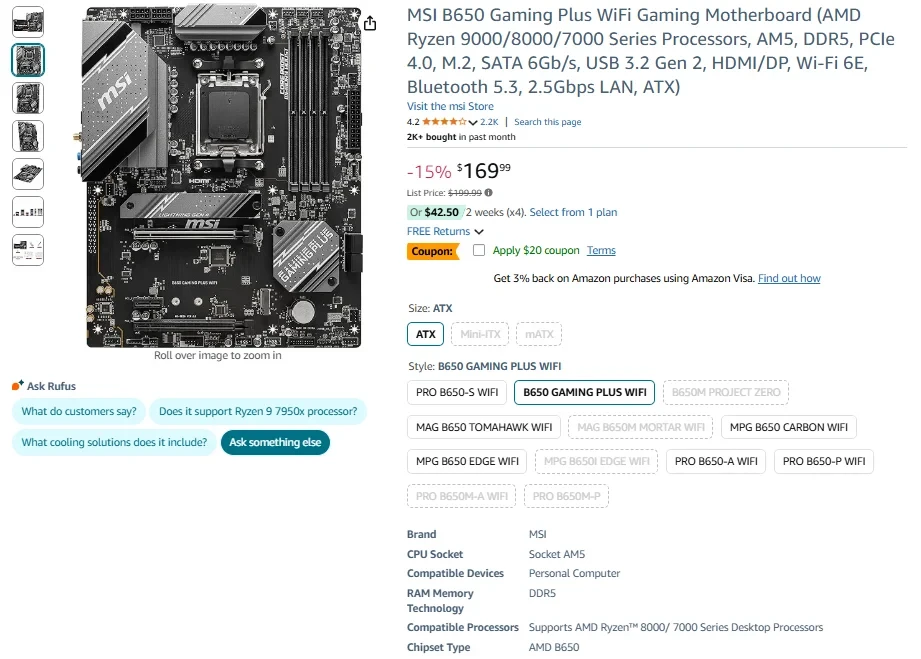
Task: Click the Ask Rufus sparkle icon
Action: (x=17, y=386)
